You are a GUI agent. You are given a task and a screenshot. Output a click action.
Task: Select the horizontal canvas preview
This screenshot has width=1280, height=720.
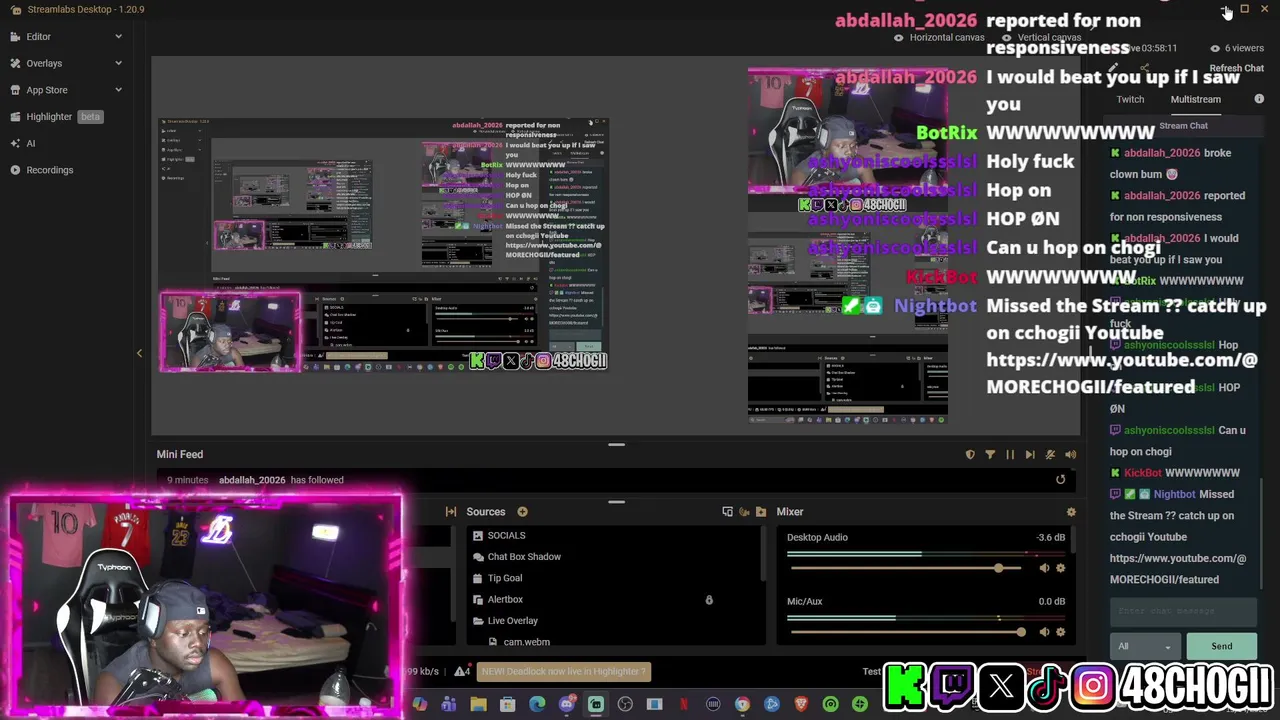coord(384,245)
